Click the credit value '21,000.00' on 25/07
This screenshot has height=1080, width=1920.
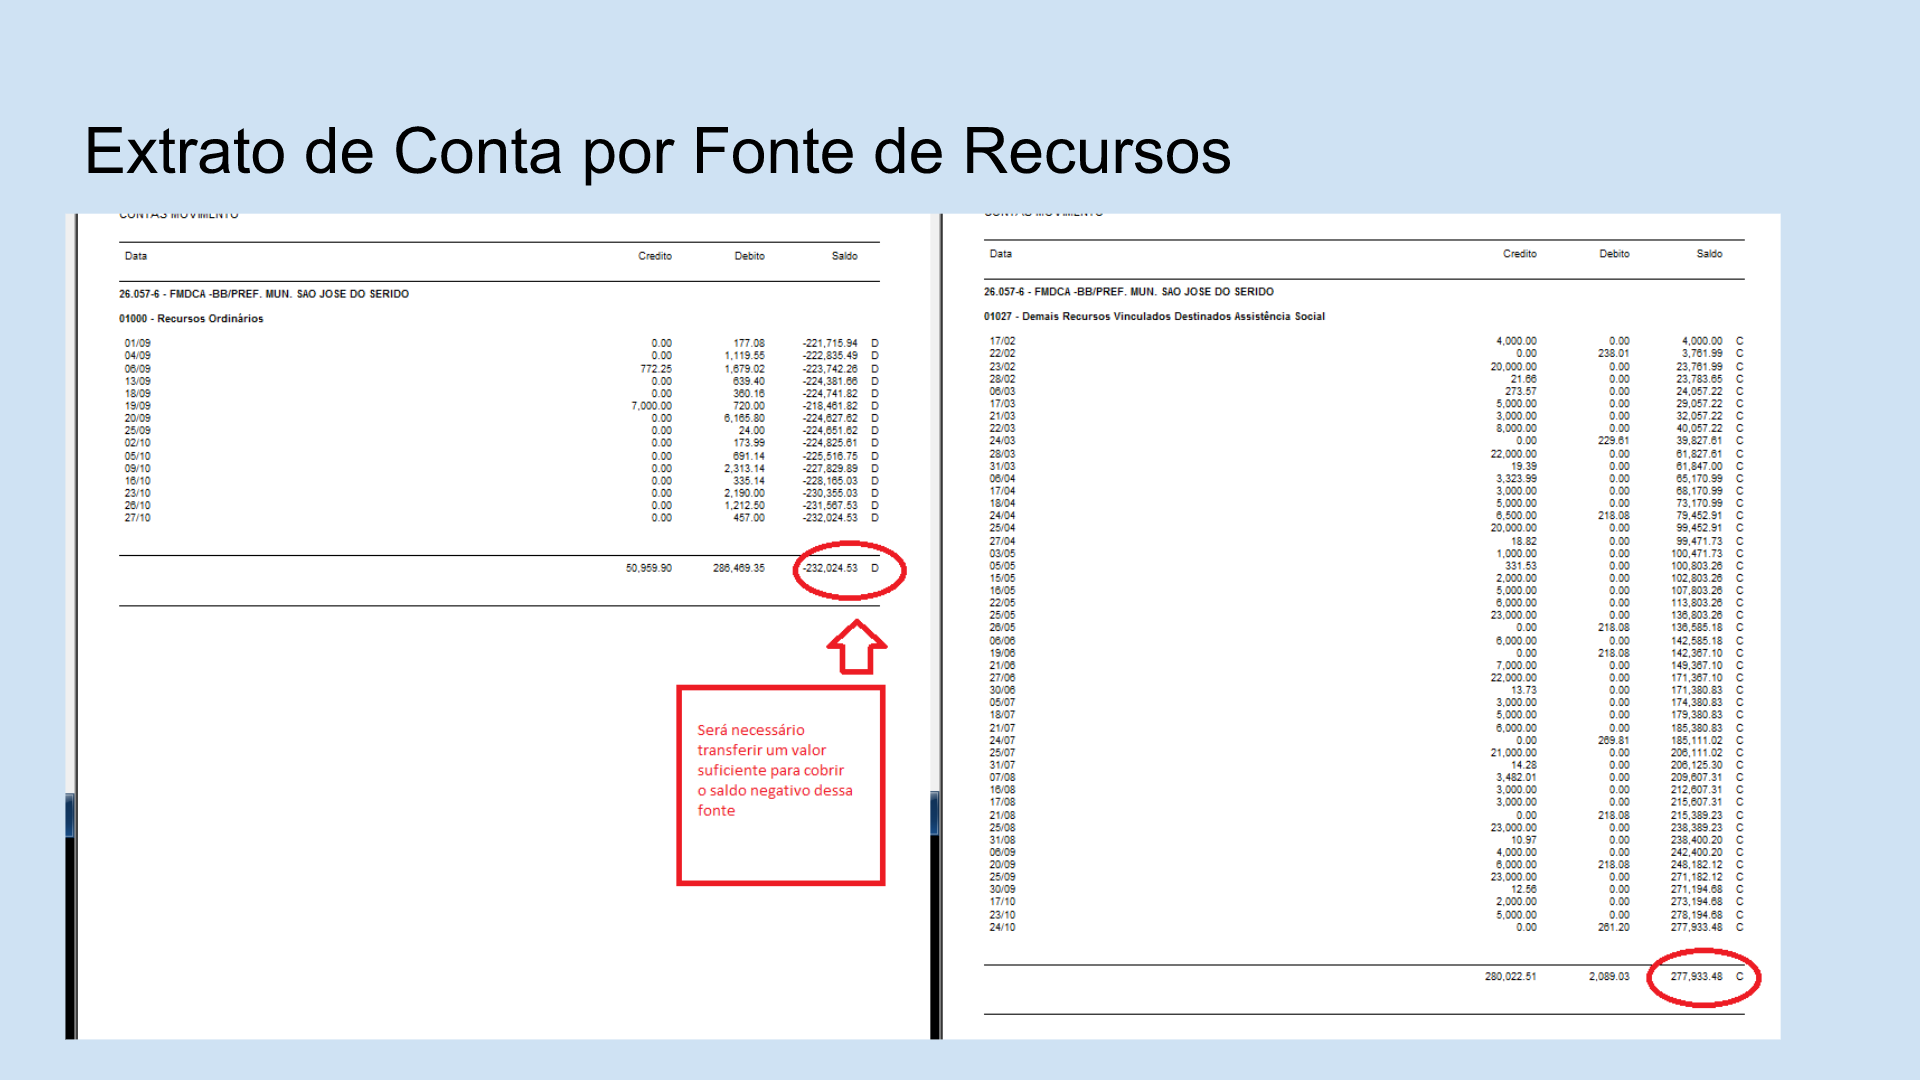[1514, 753]
